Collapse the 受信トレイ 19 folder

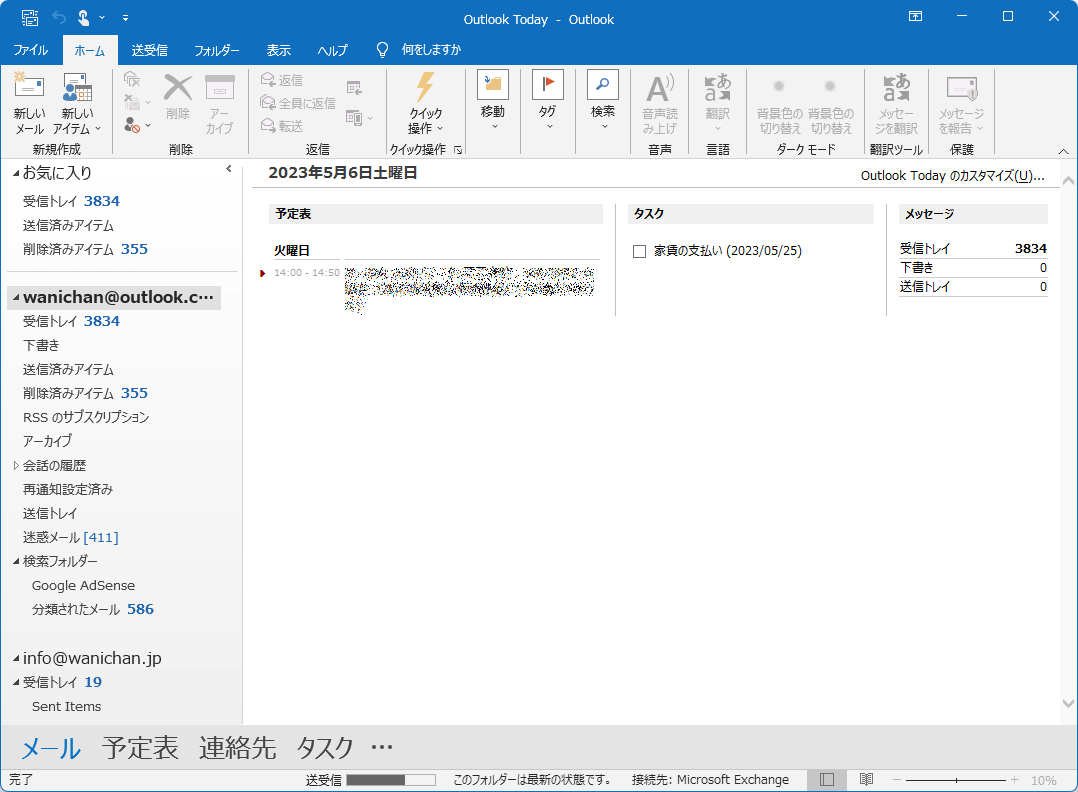coord(16,683)
